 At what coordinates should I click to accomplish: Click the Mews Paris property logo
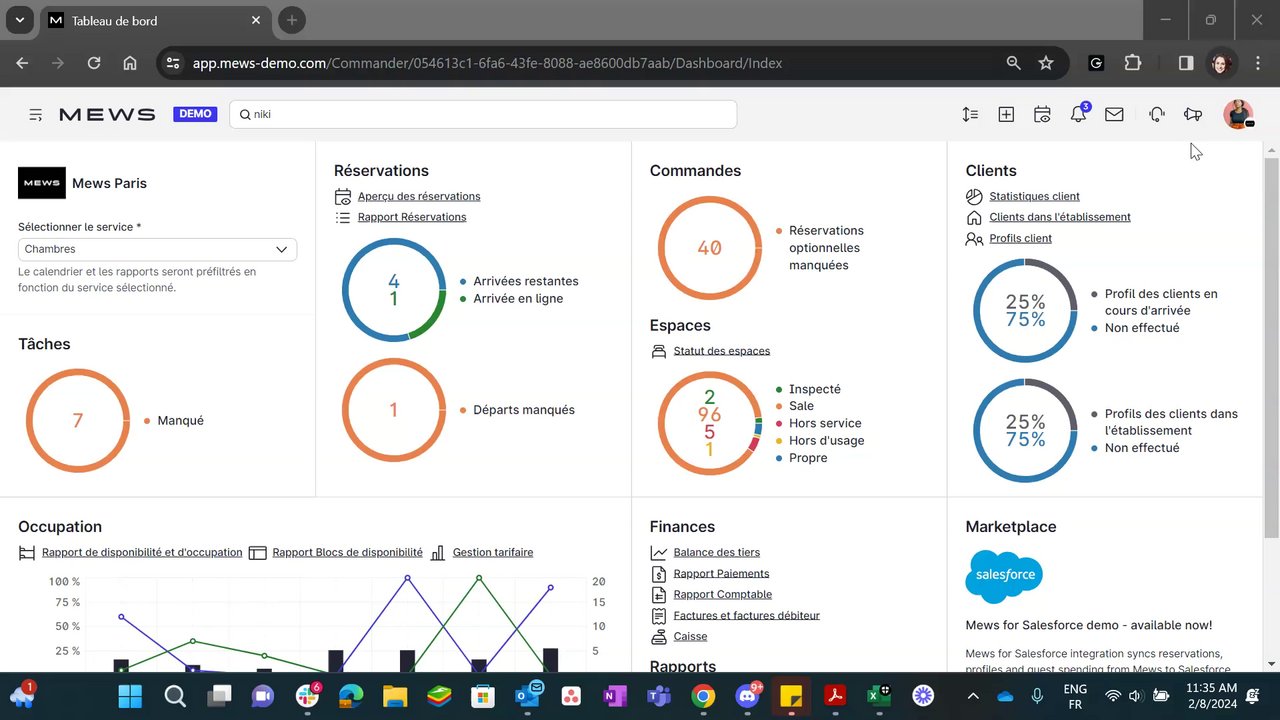click(42, 183)
